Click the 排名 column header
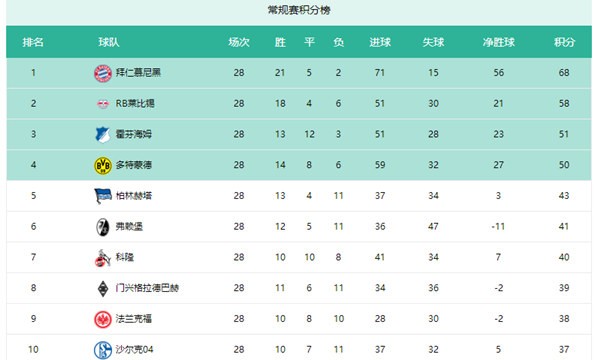The width and height of the screenshot is (600, 360). point(33,42)
